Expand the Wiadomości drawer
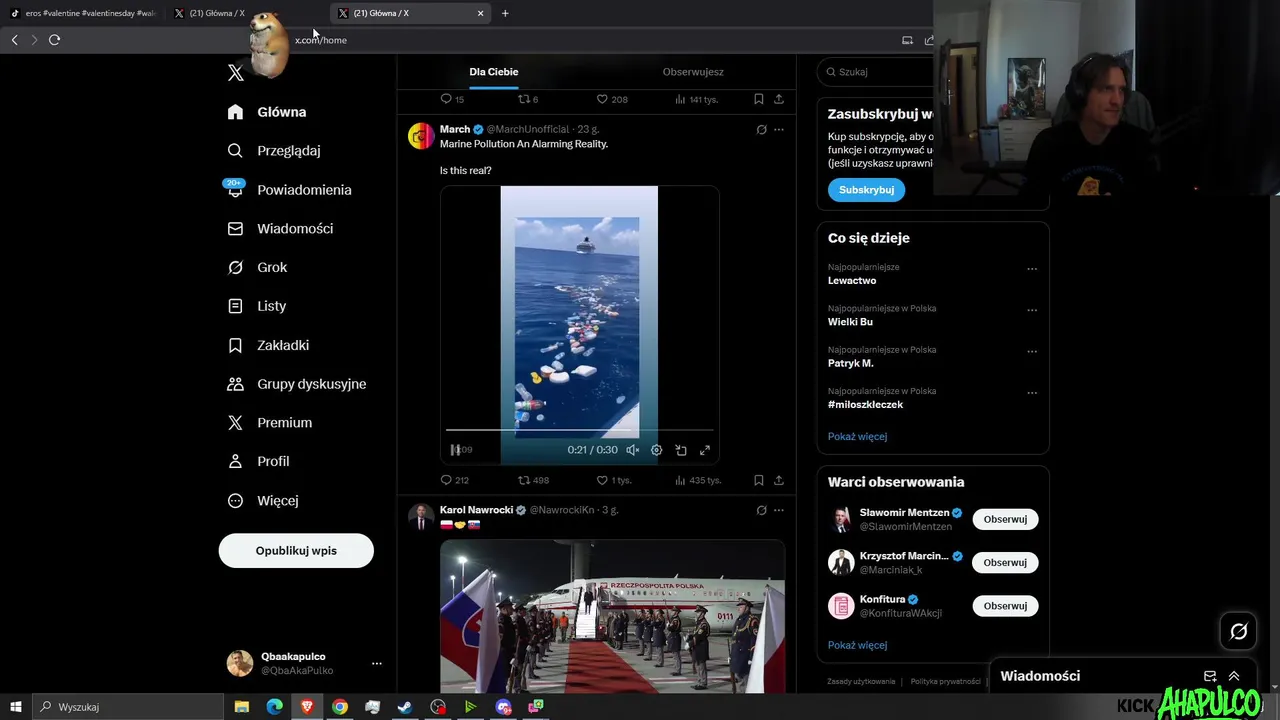Viewport: 1280px width, 720px height. pyautogui.click(x=1234, y=676)
